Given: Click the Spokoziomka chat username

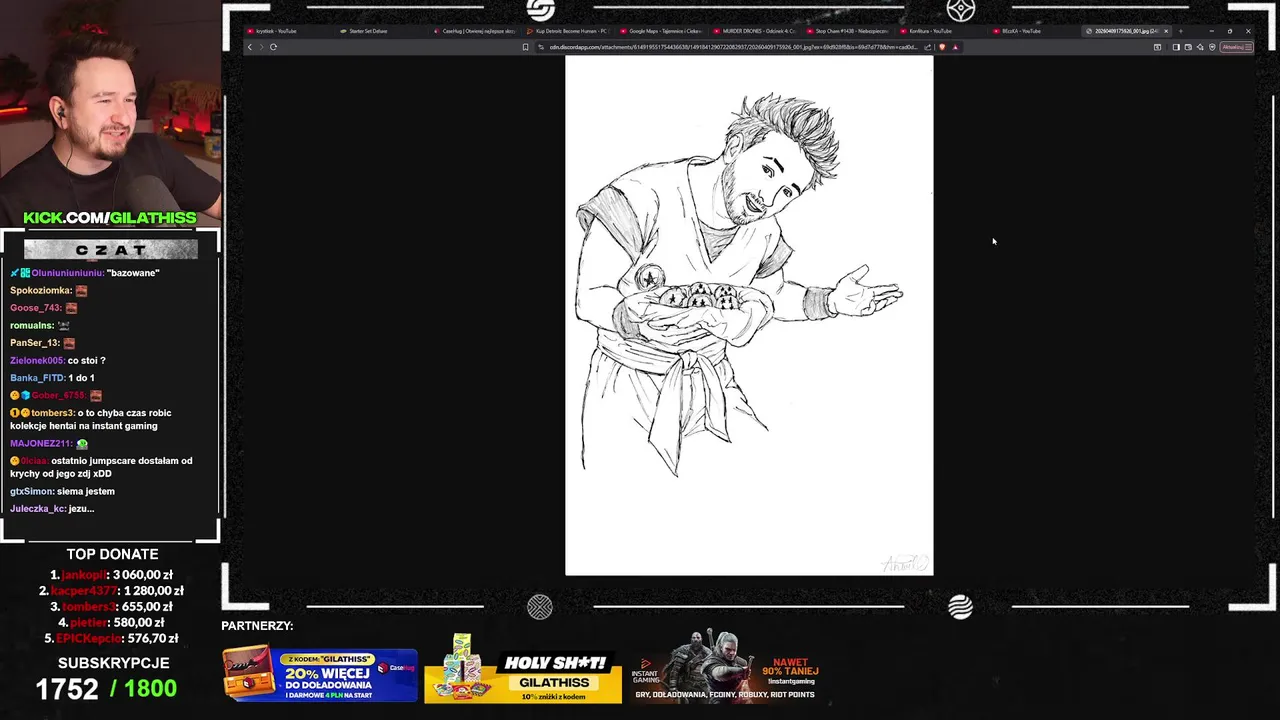Looking at the screenshot, I should 40,290.
